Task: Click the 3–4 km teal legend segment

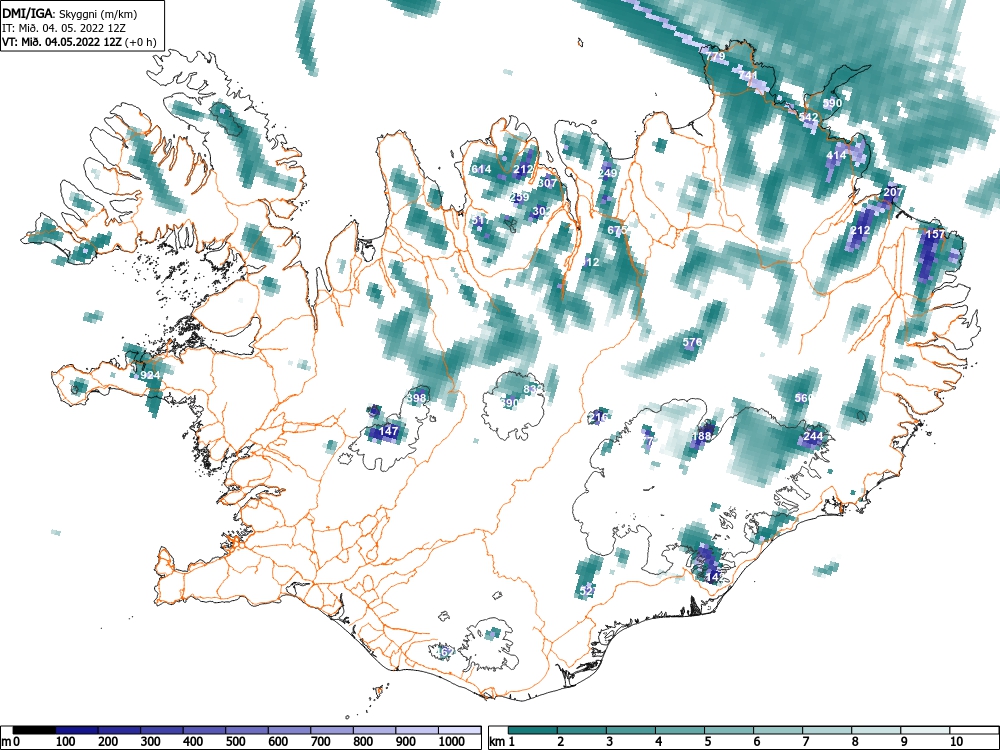Action: coord(631,730)
